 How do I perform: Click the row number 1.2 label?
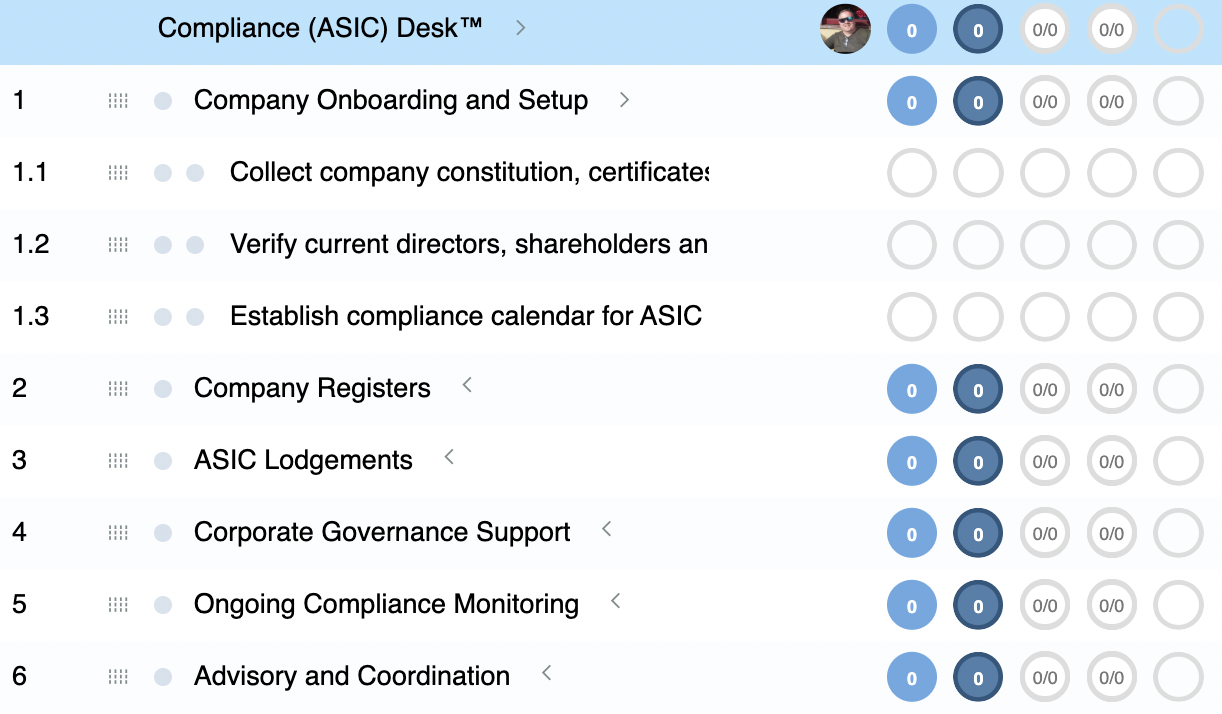point(29,244)
